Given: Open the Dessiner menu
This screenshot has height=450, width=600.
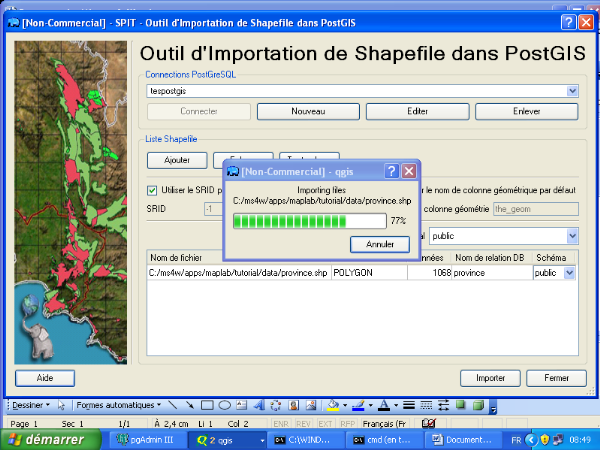Looking at the screenshot, I should [x=28, y=405].
